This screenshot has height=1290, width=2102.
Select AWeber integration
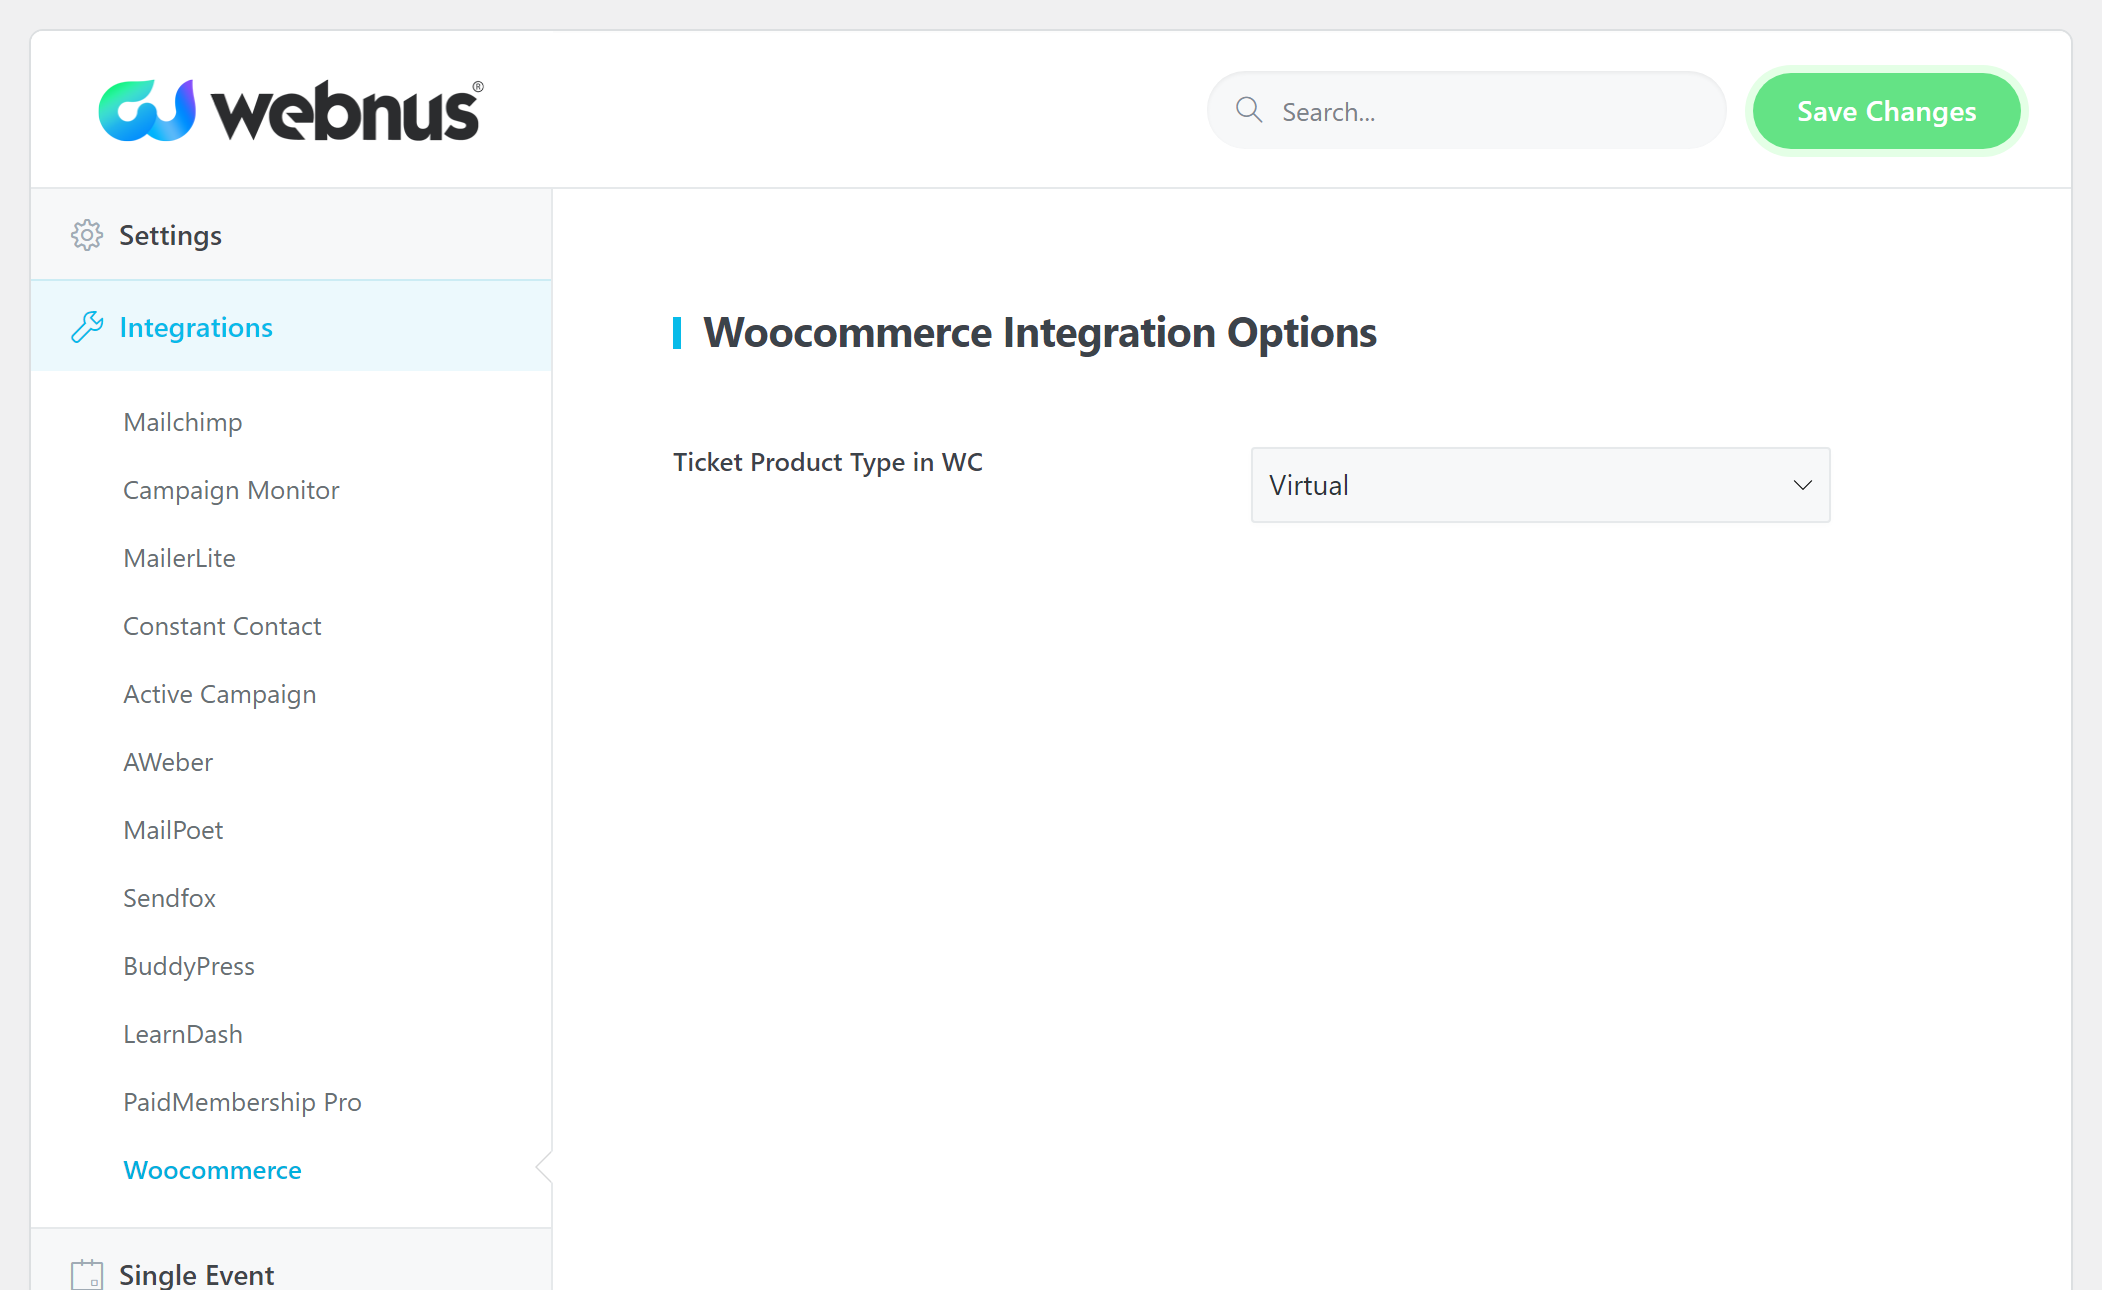[x=168, y=762]
